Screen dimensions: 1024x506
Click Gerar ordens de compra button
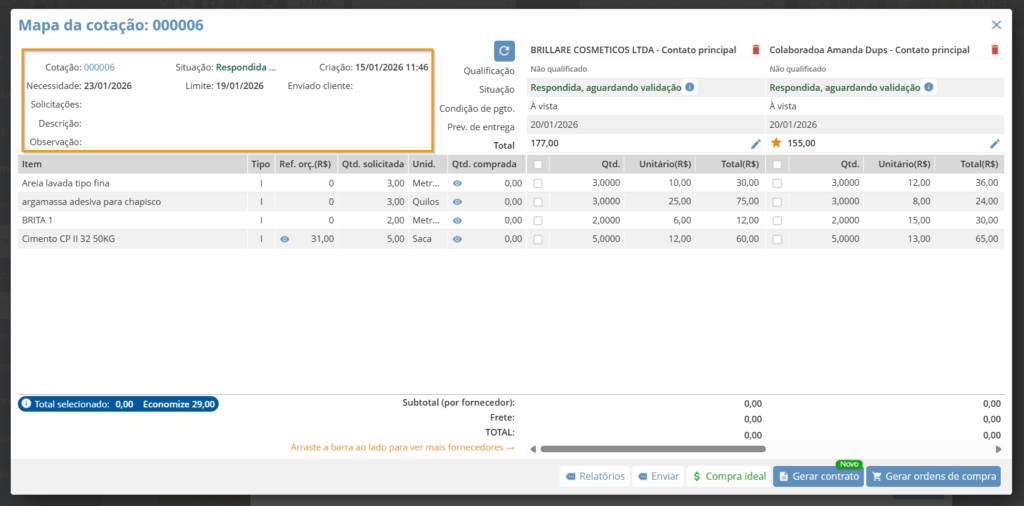pyautogui.click(x=933, y=476)
